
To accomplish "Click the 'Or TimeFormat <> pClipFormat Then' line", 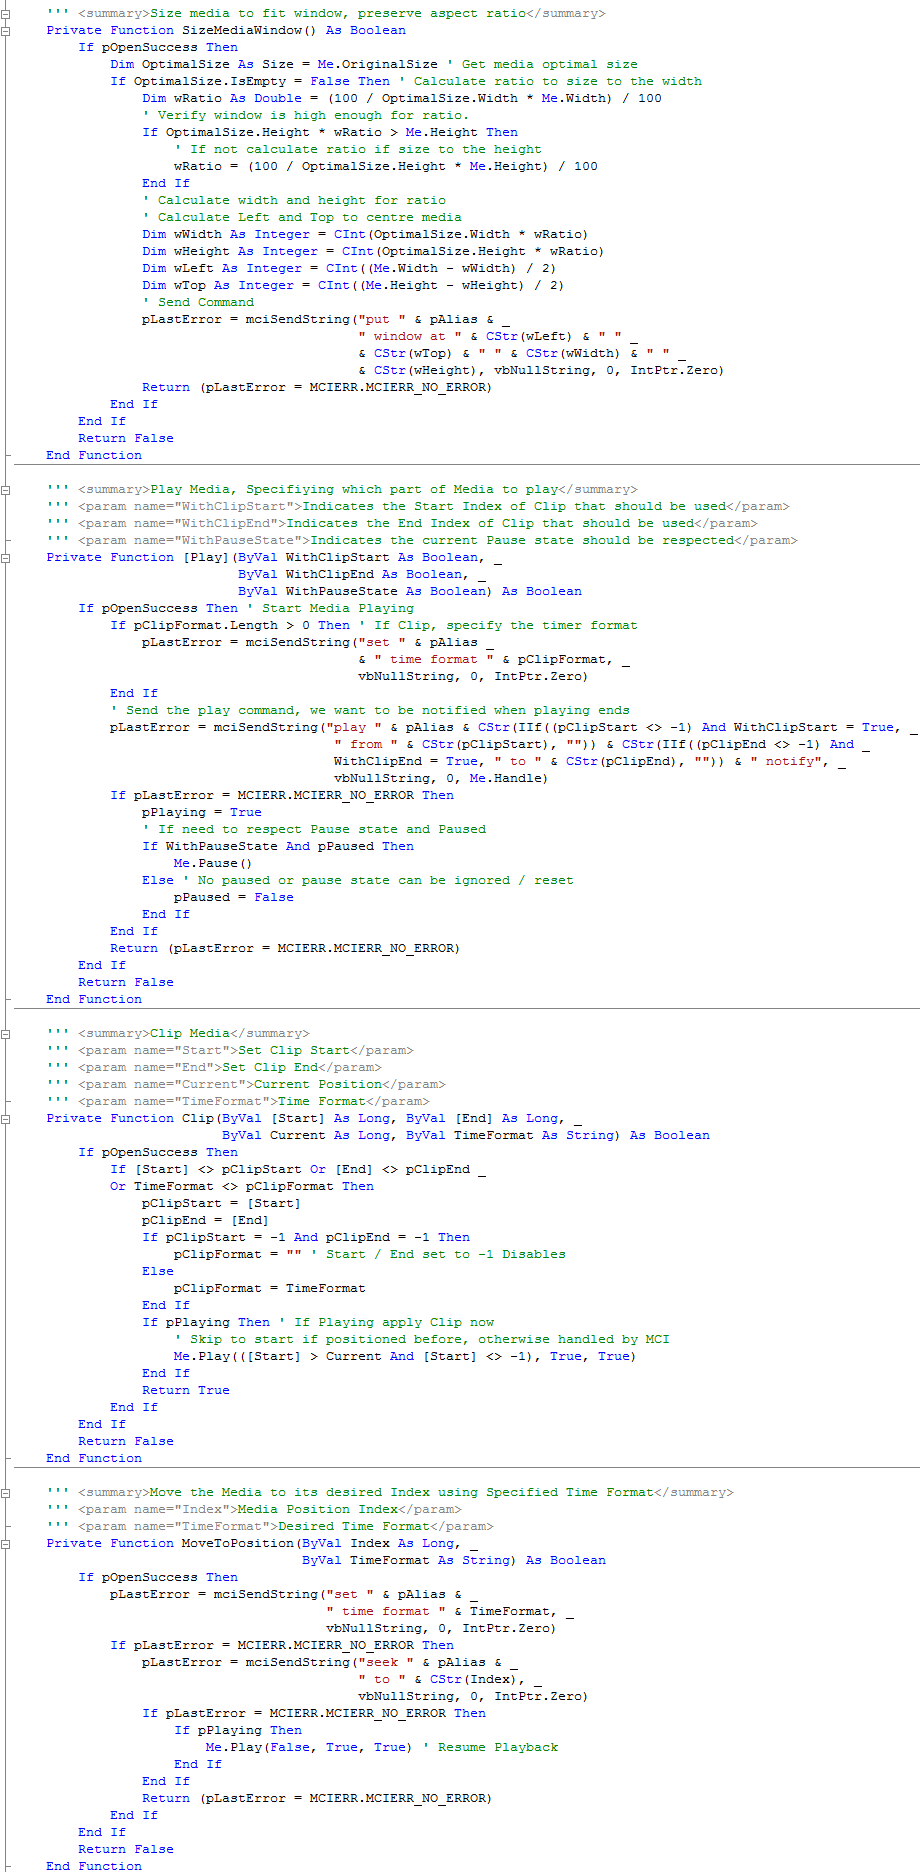I will coord(242,1187).
